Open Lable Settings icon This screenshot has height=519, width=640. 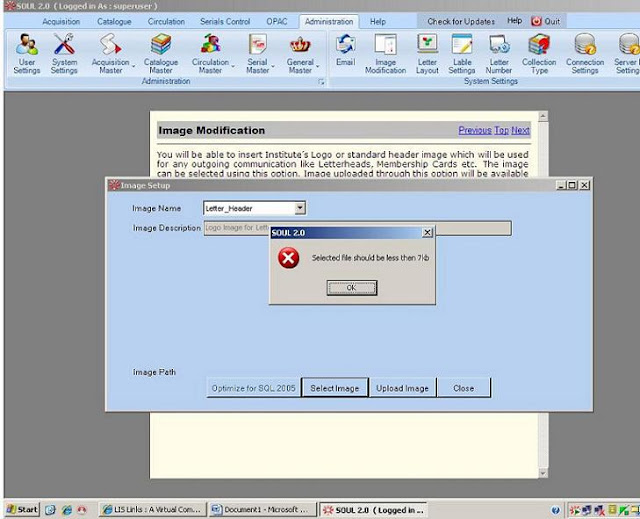(x=462, y=44)
